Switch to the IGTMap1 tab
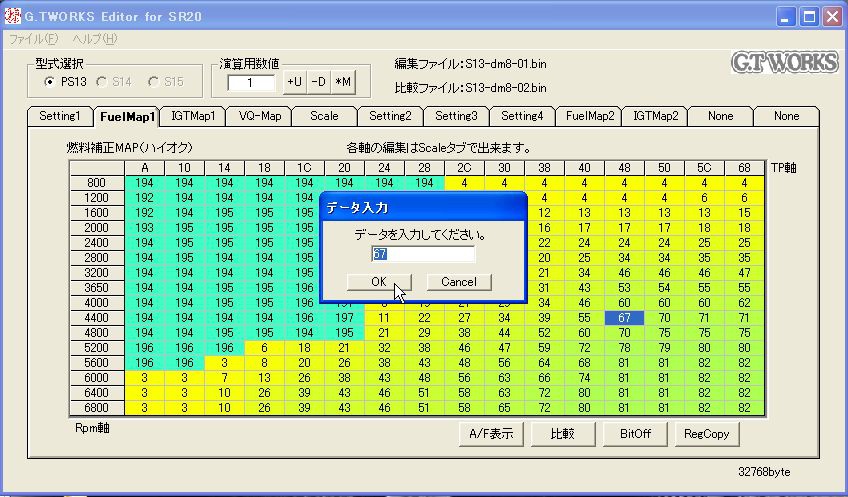 point(193,116)
